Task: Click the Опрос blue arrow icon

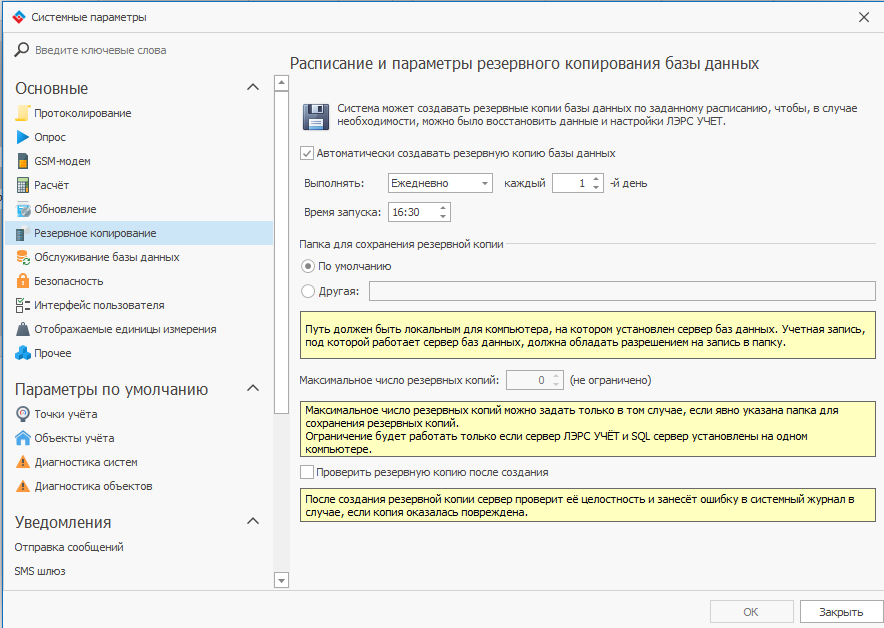Action: coord(23,137)
